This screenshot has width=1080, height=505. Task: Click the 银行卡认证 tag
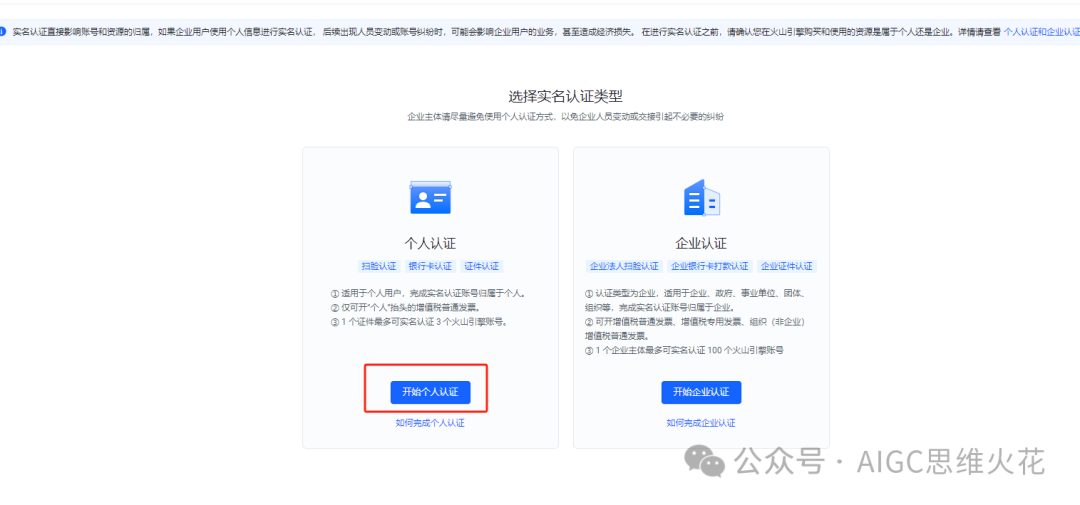(430, 266)
